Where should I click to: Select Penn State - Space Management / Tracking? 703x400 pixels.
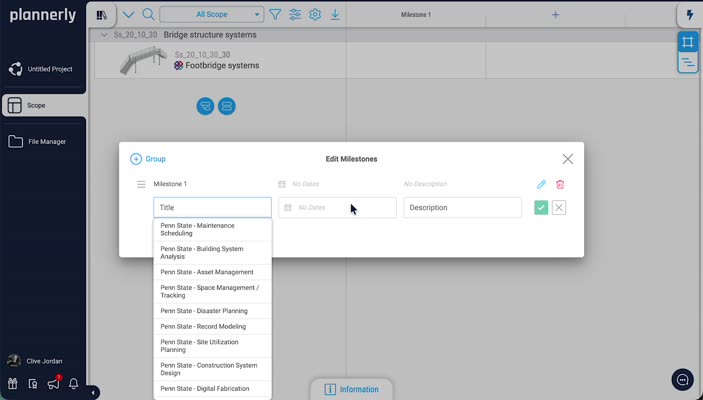tap(213, 291)
